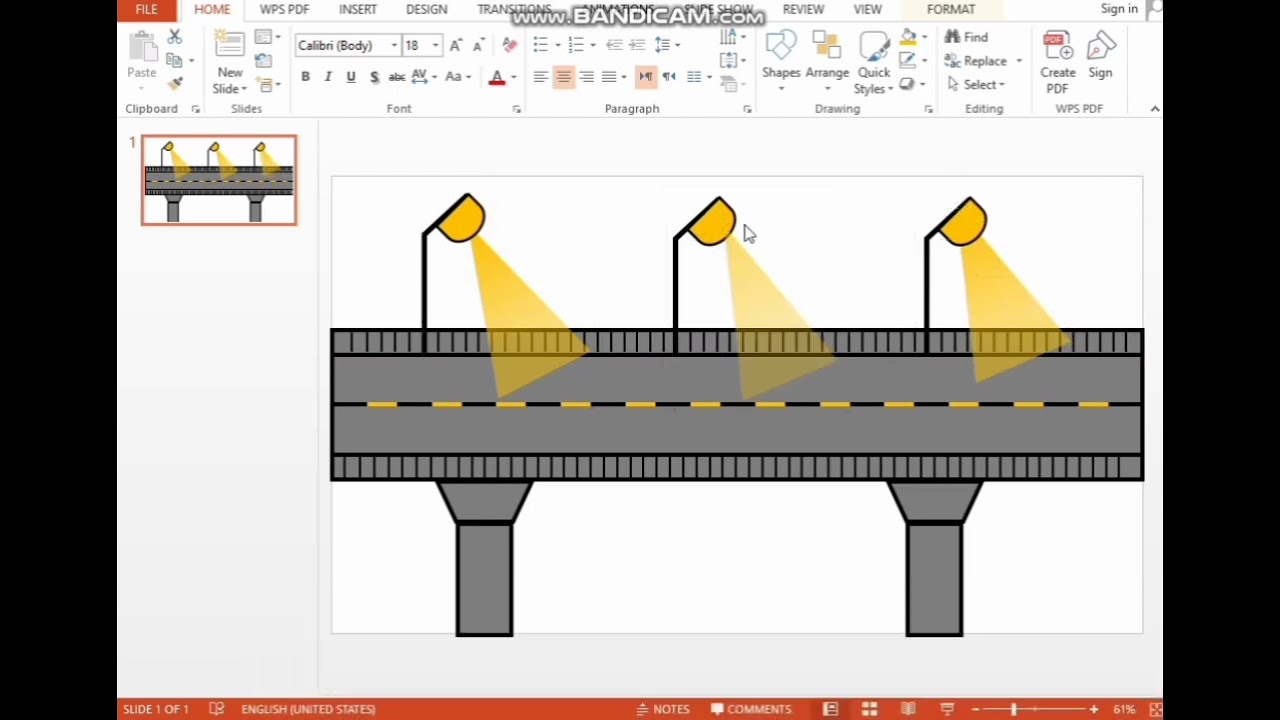Clear all formatting eraser icon
1280x720 pixels.
510,45
